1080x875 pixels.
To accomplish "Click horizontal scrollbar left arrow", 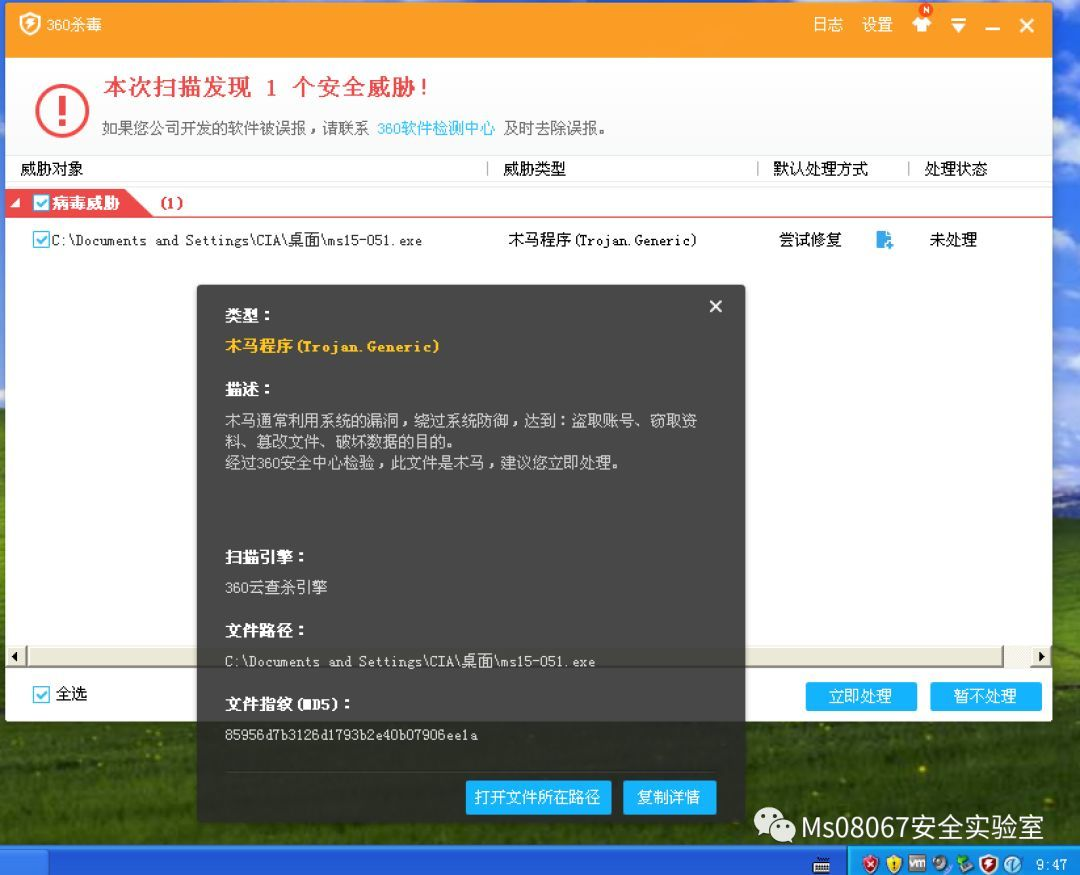I will point(14,657).
